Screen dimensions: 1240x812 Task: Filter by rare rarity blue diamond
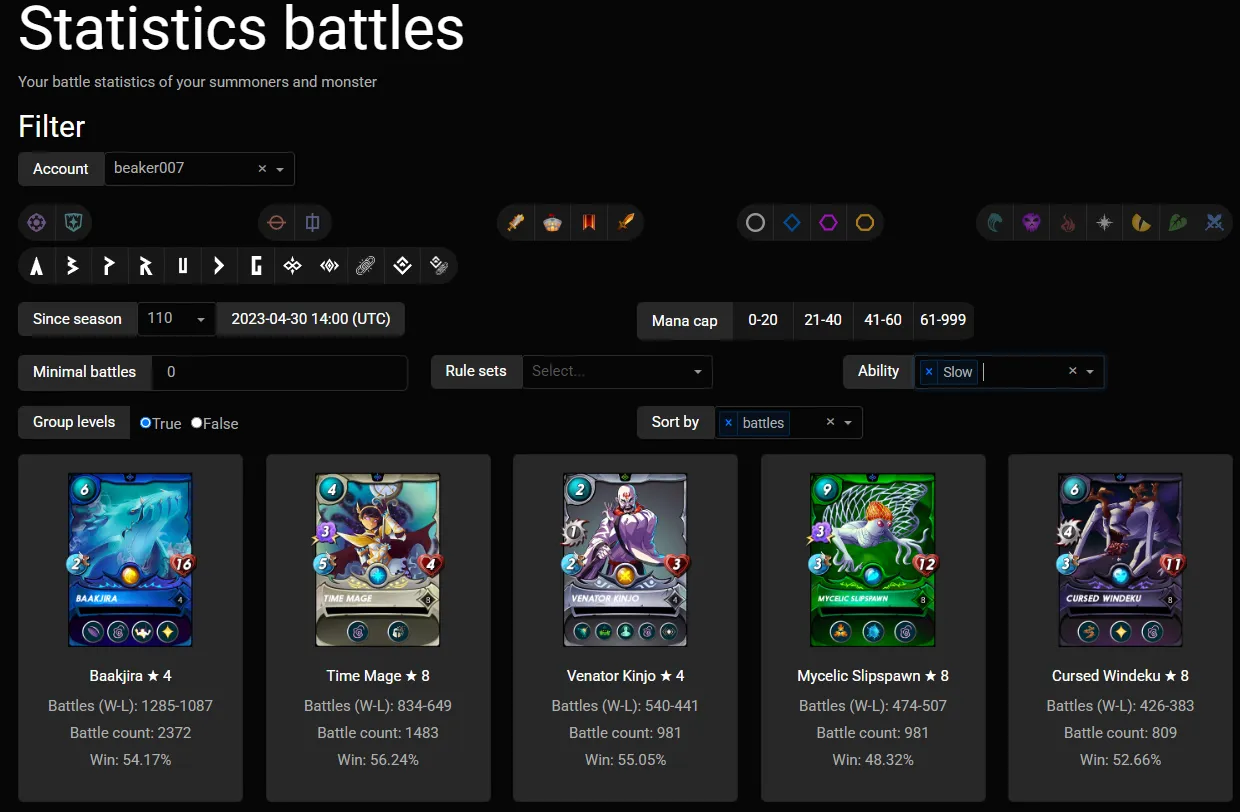(x=792, y=223)
